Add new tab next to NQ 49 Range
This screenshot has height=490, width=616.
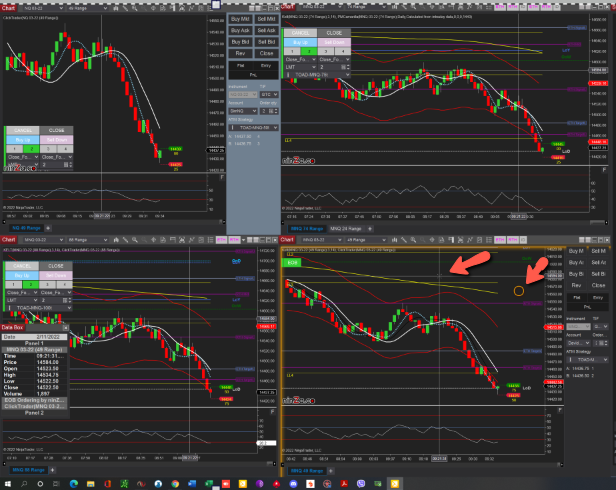coord(48,228)
